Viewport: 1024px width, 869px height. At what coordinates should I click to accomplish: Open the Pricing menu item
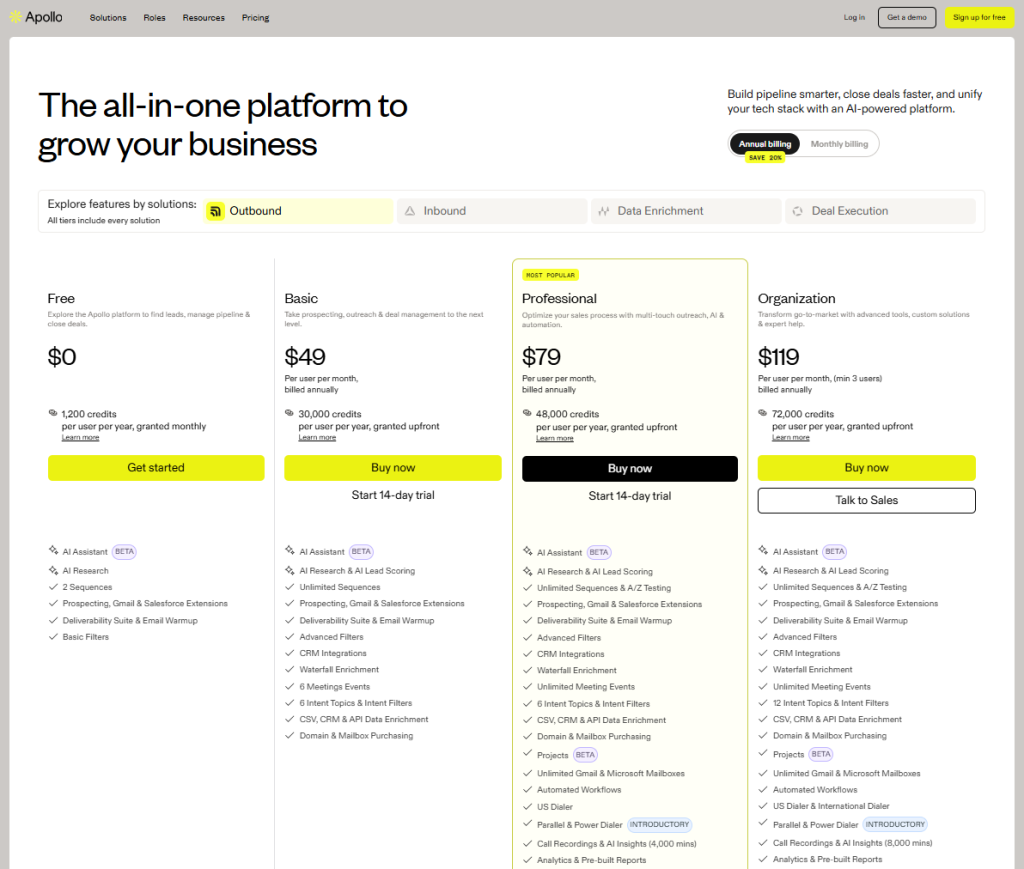(255, 17)
